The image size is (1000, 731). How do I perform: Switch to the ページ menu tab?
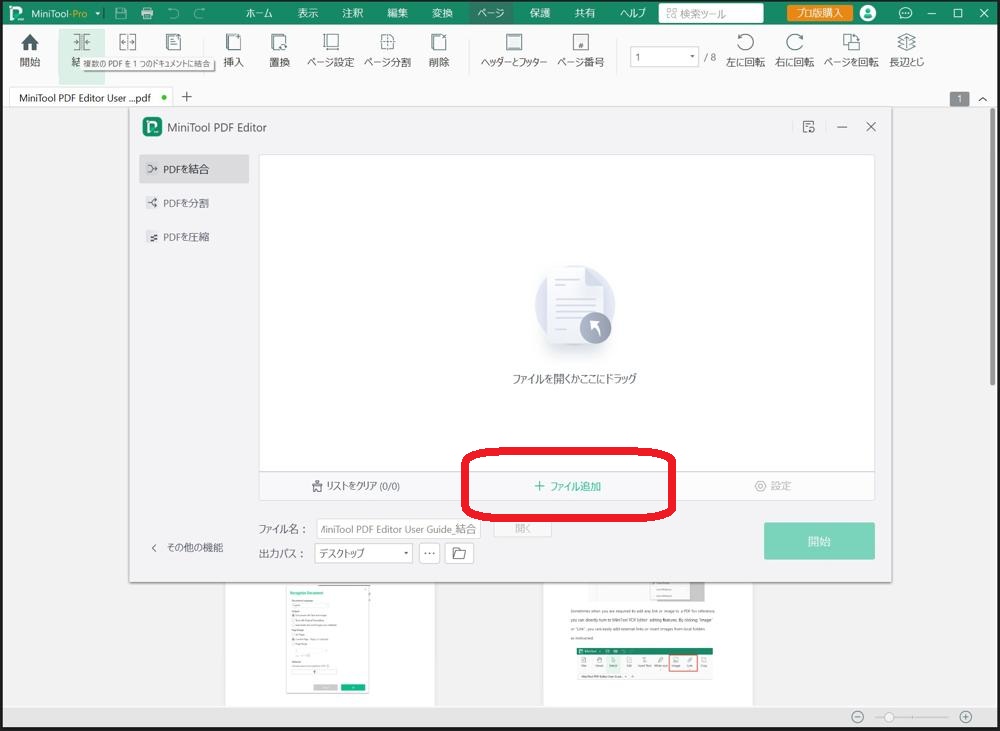coord(490,13)
